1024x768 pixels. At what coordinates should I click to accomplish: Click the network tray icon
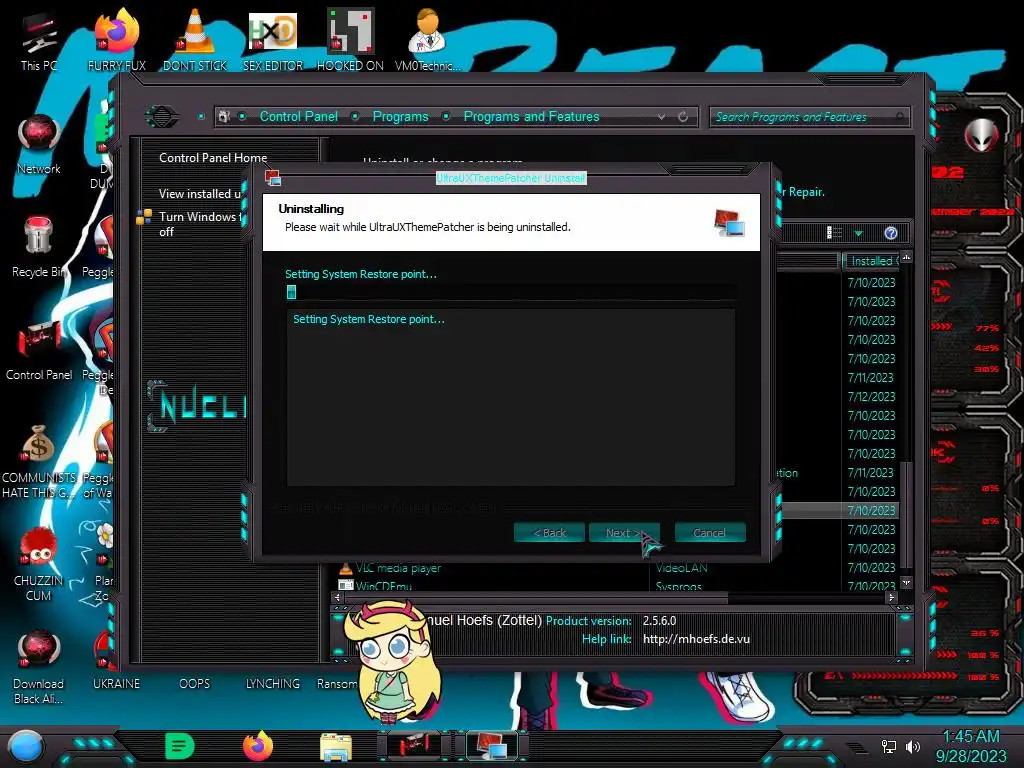(888, 746)
